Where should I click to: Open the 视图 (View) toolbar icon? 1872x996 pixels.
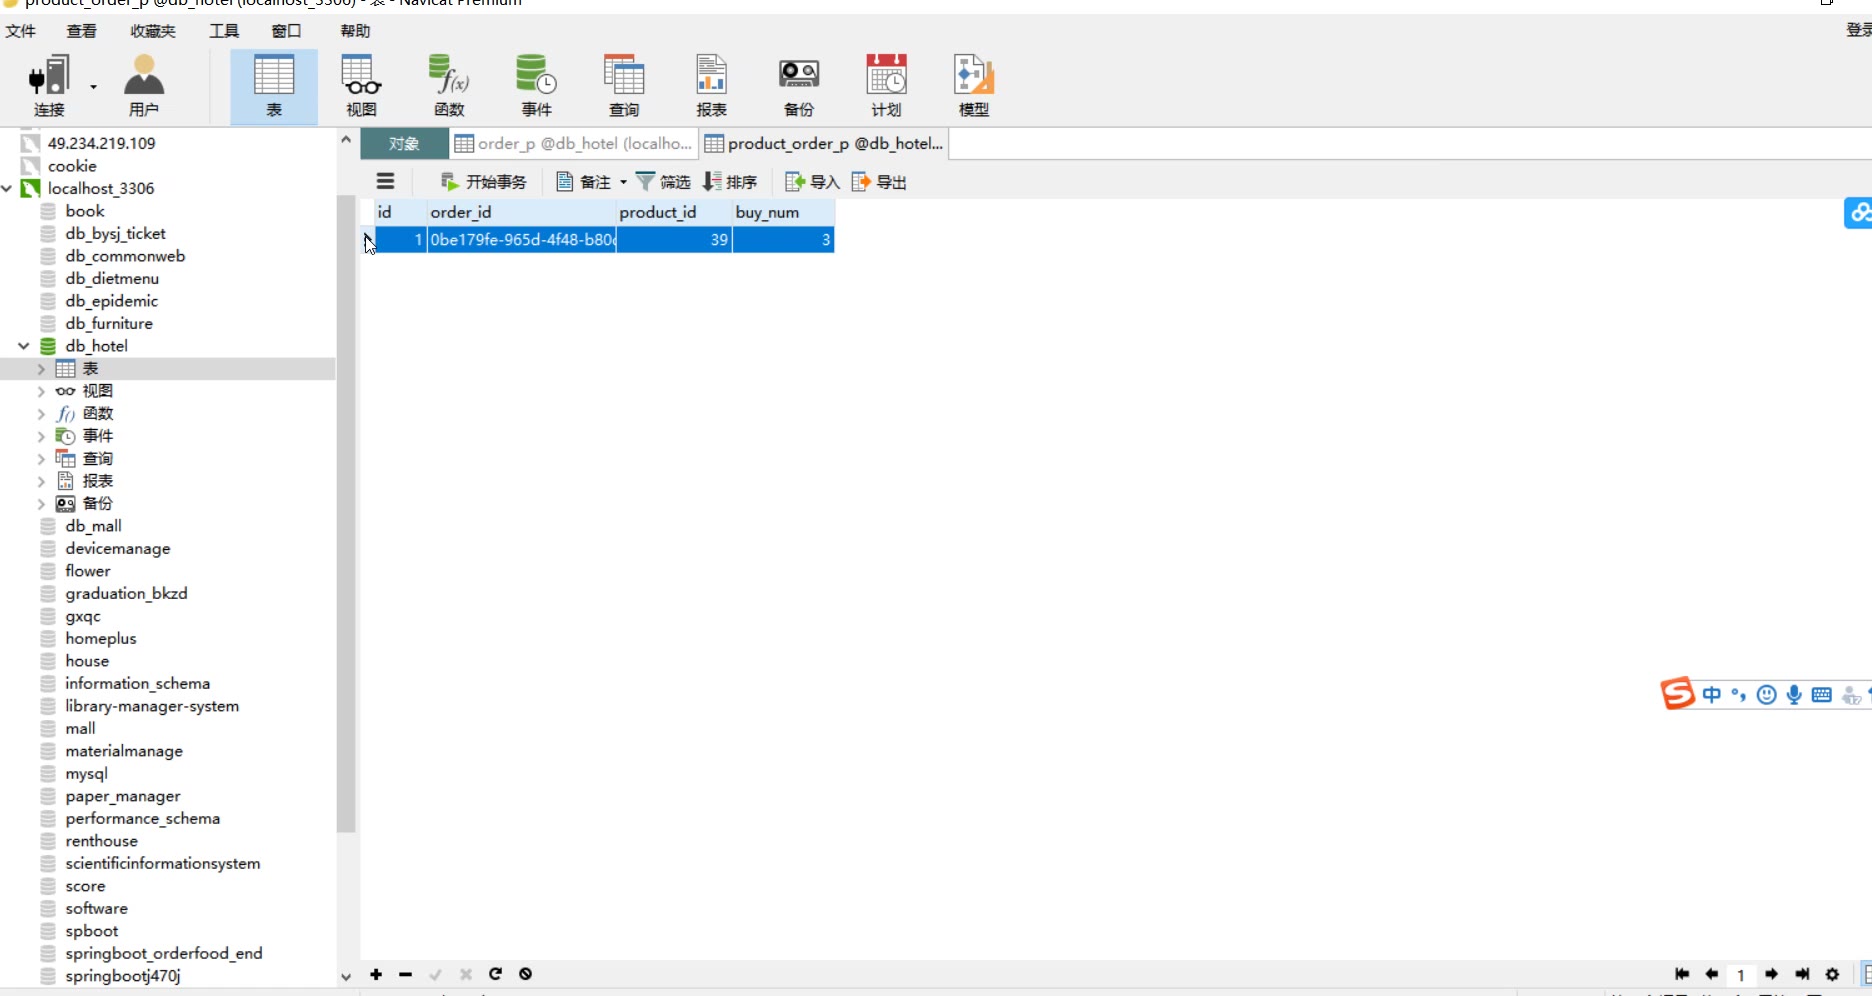(x=361, y=87)
